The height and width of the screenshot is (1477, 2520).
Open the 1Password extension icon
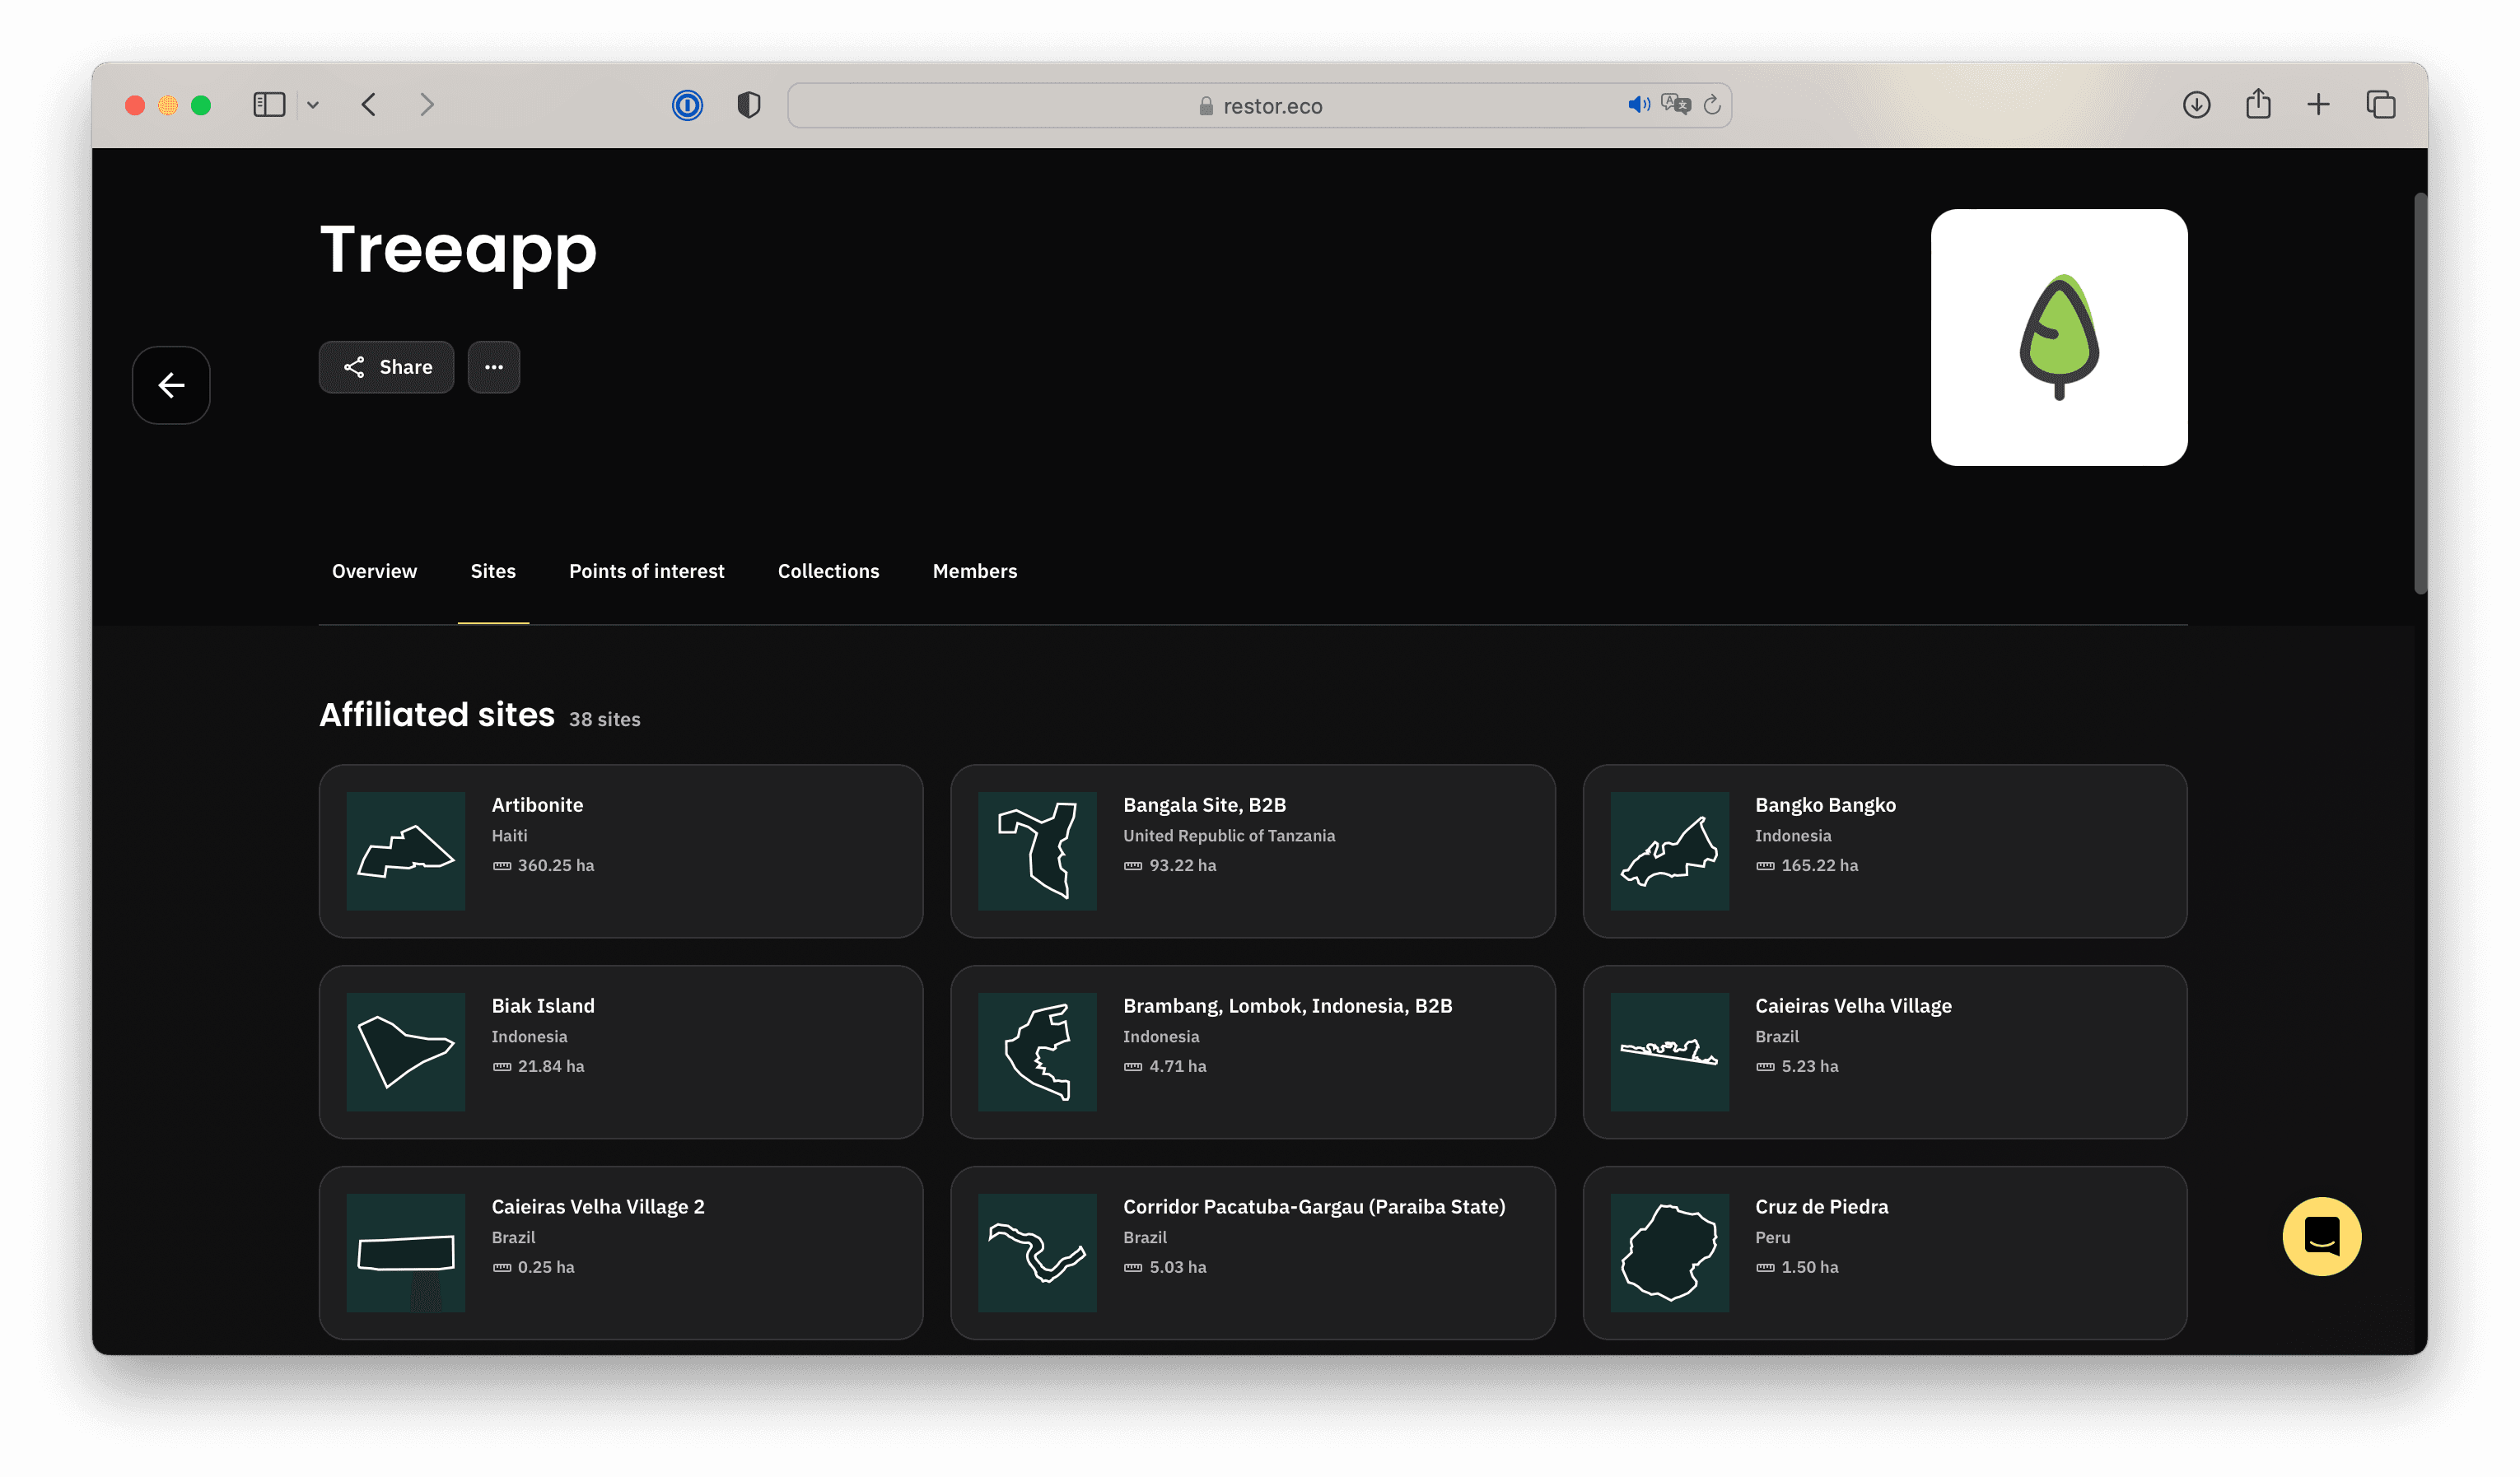(x=687, y=105)
